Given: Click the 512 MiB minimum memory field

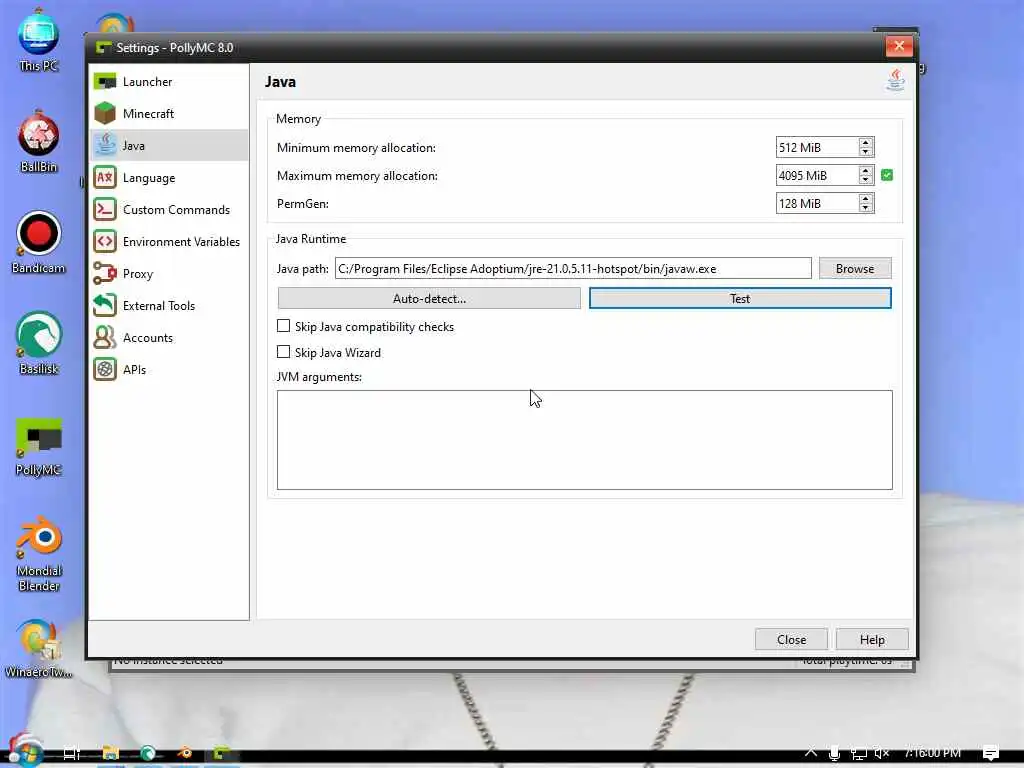Looking at the screenshot, I should tap(817, 148).
